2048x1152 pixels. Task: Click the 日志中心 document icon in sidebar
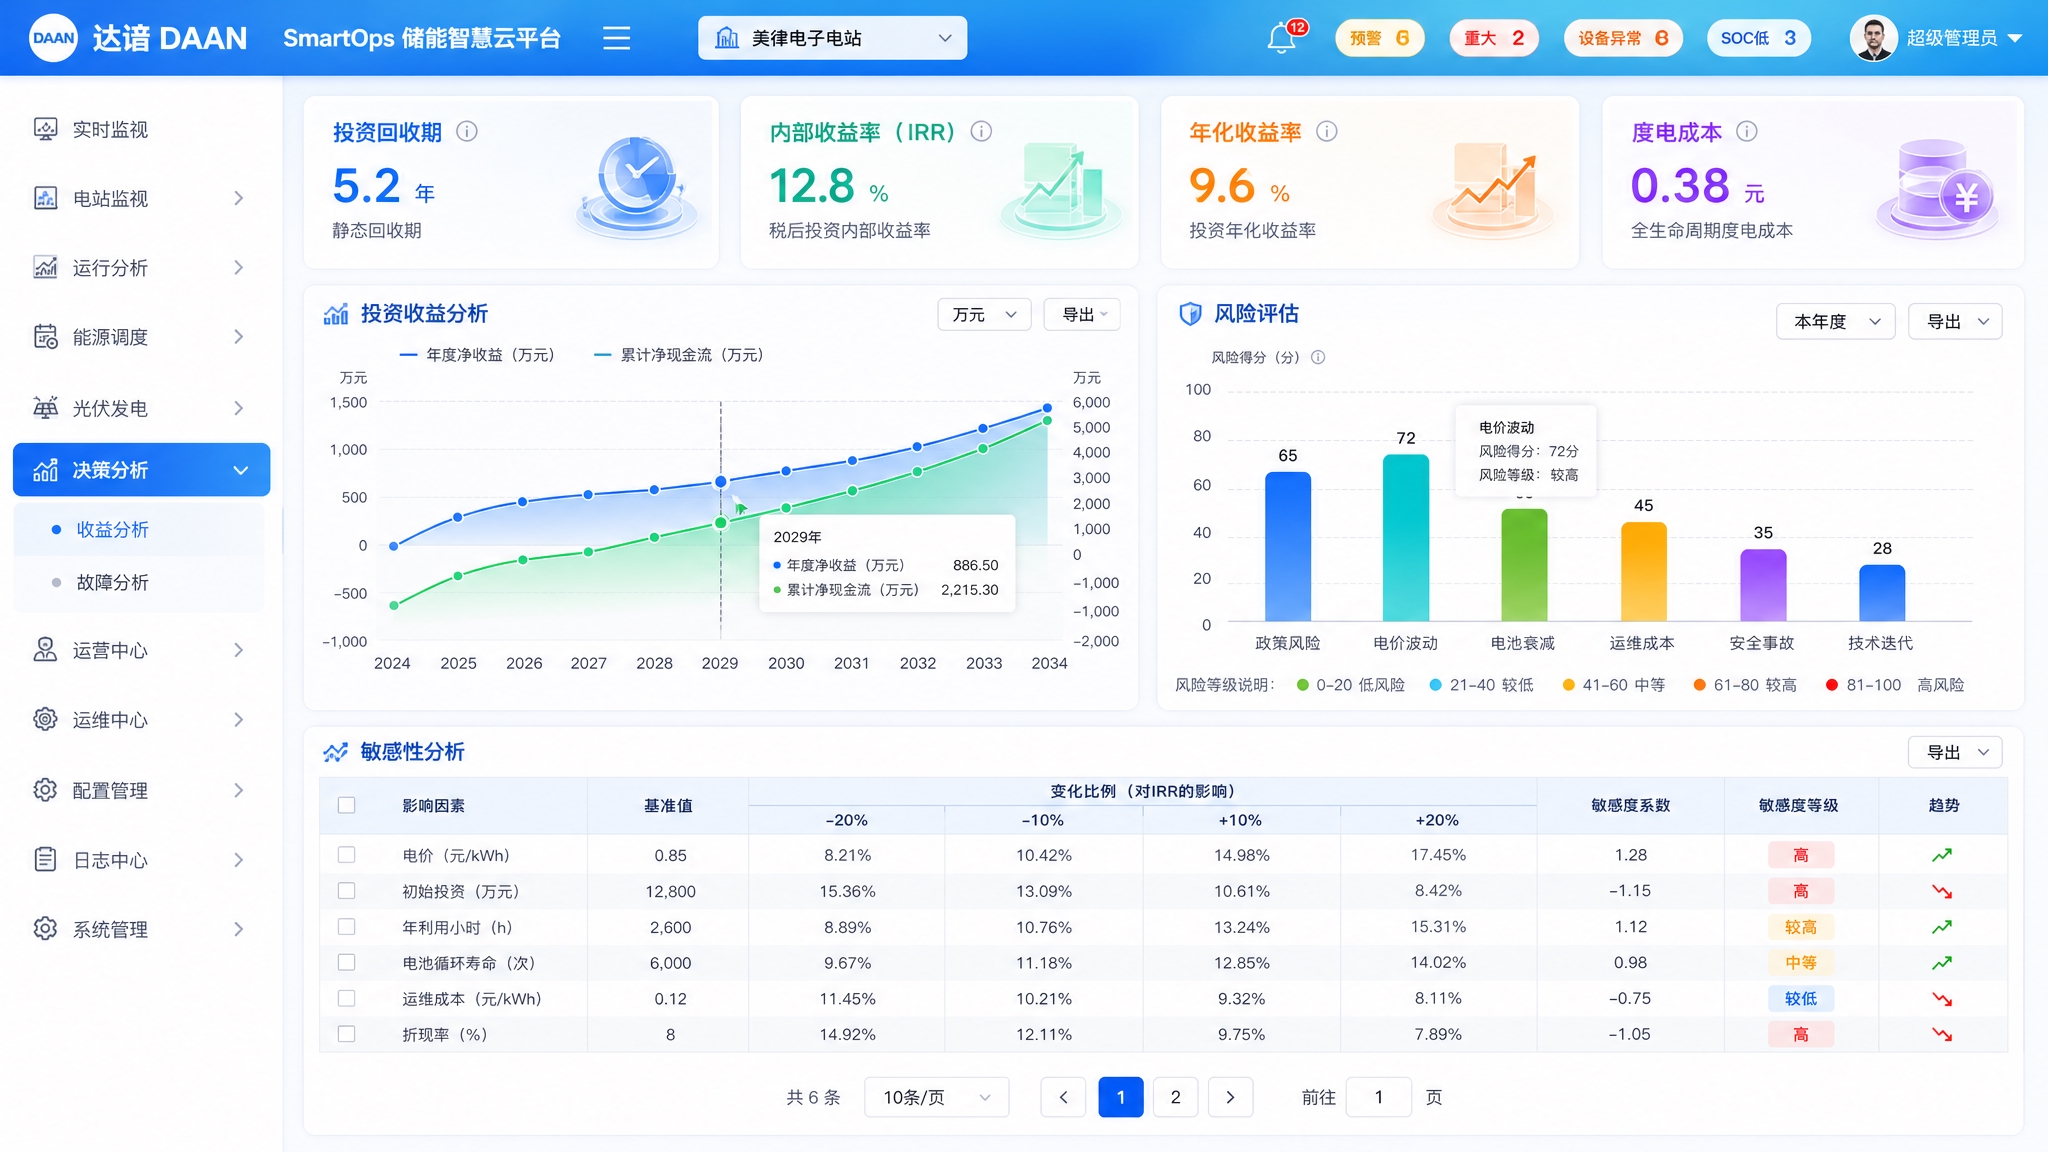[x=45, y=860]
